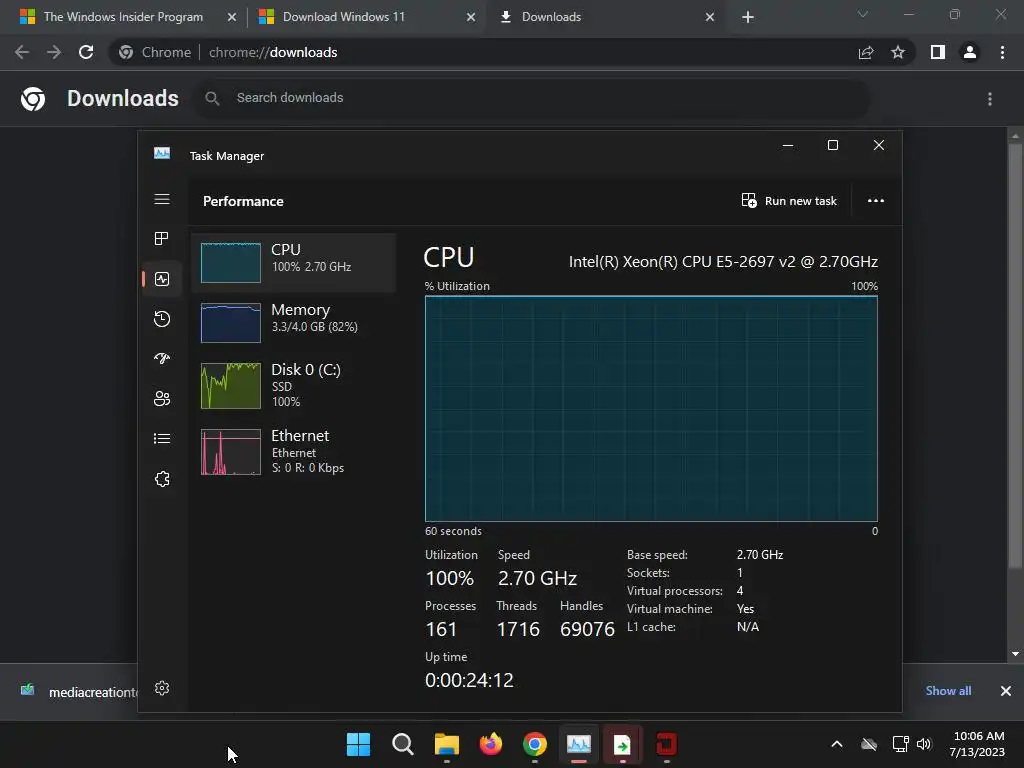Open Details list icon in Task Manager

pos(162,438)
